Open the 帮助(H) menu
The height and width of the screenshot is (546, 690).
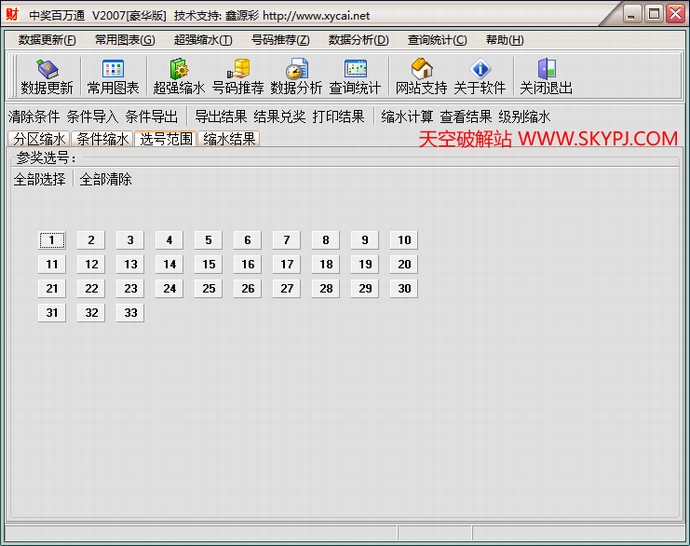tap(504, 40)
